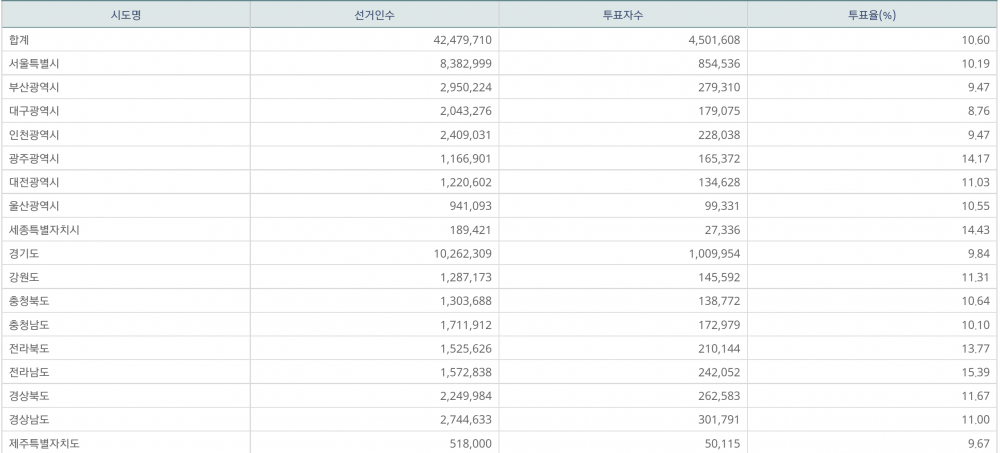Select Seoul's voter count 854,536

click(x=717, y=63)
